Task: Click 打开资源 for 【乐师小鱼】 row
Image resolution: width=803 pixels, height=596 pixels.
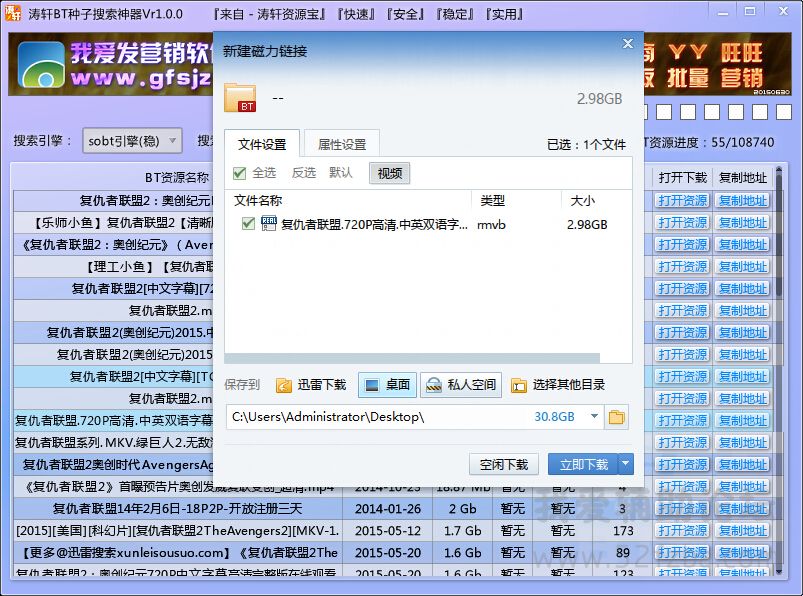Action: coord(683,223)
